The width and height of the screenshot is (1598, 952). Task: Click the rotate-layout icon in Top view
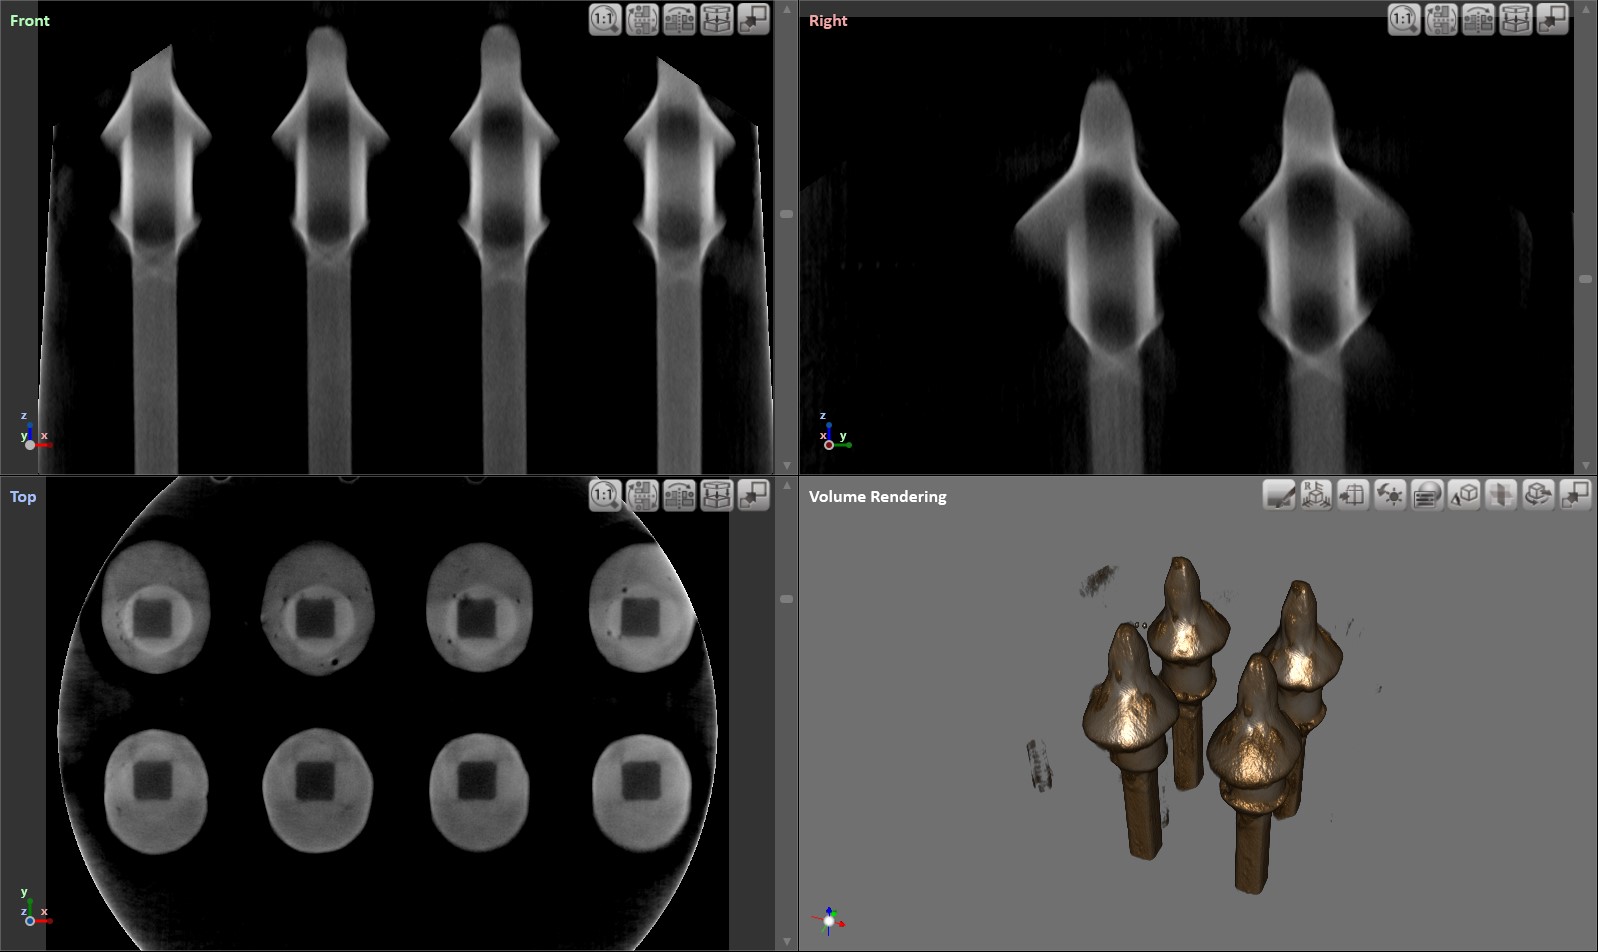click(642, 495)
